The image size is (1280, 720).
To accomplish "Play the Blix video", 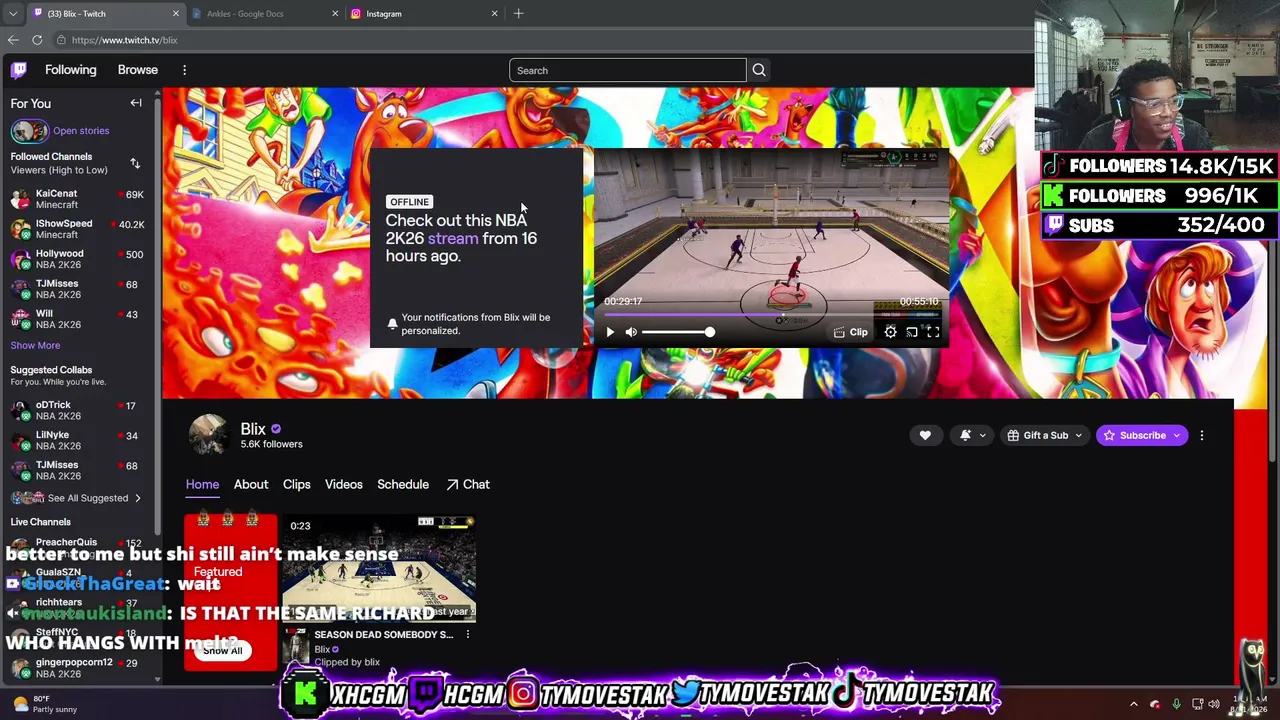I will point(610,332).
